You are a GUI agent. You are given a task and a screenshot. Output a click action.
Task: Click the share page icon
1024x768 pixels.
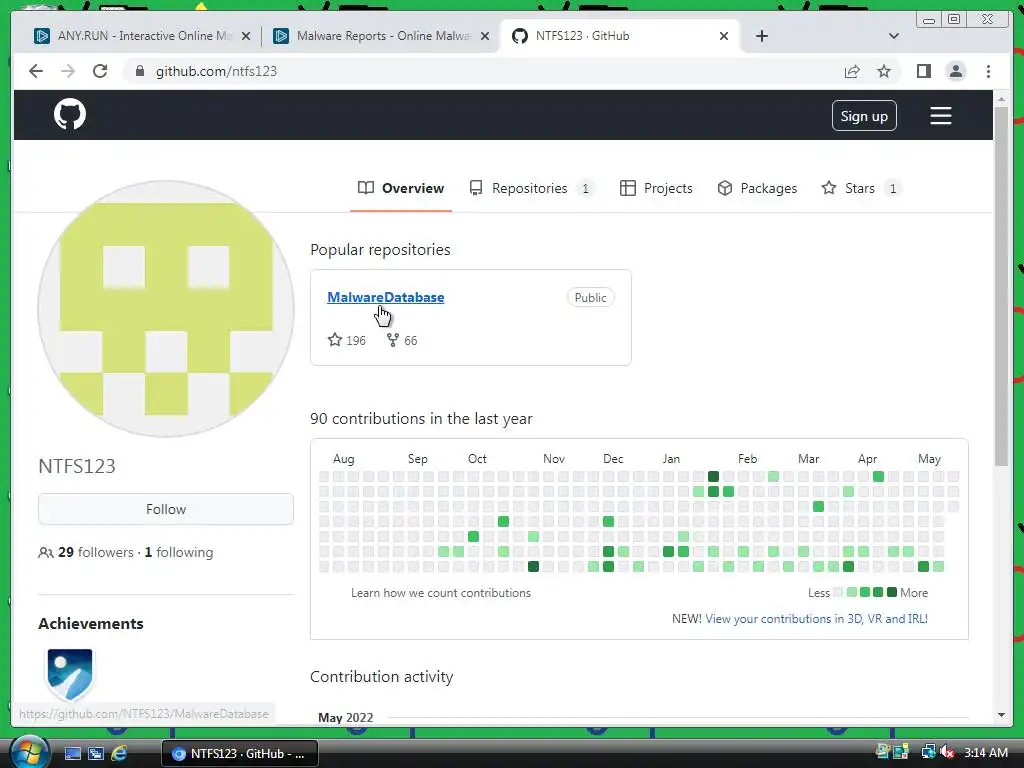(x=852, y=71)
